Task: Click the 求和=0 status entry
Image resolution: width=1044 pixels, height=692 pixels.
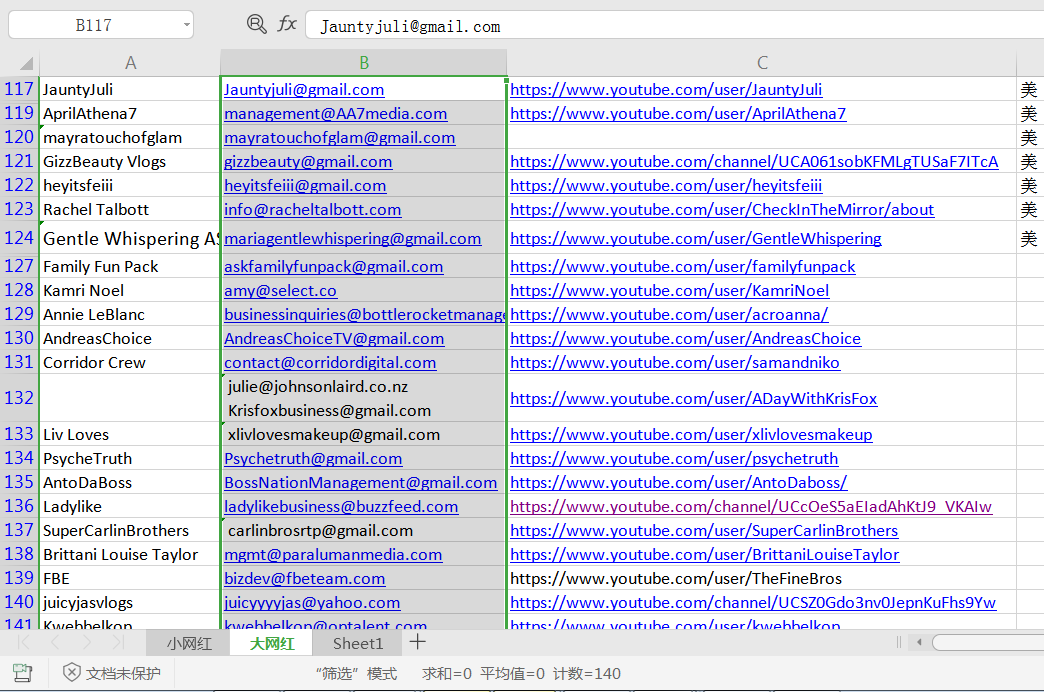Action: pyautogui.click(x=447, y=673)
